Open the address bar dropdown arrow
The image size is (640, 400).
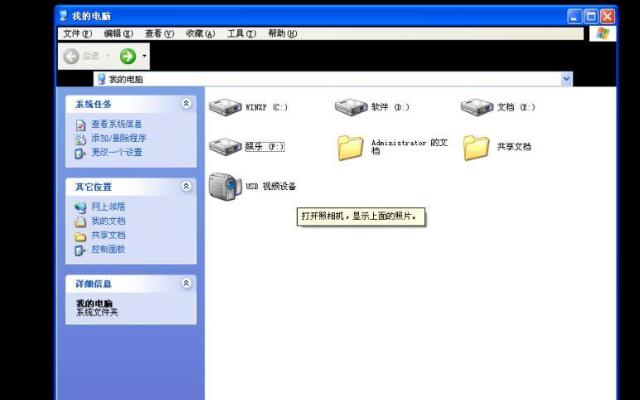567,79
